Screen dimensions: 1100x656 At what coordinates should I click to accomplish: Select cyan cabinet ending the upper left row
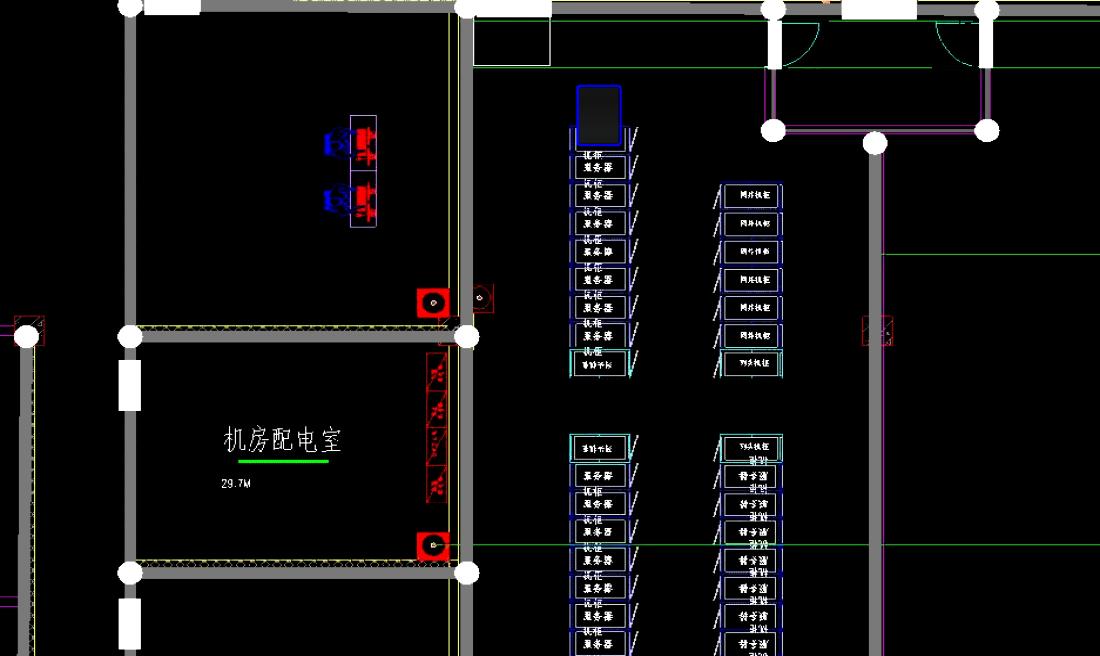click(x=598, y=364)
